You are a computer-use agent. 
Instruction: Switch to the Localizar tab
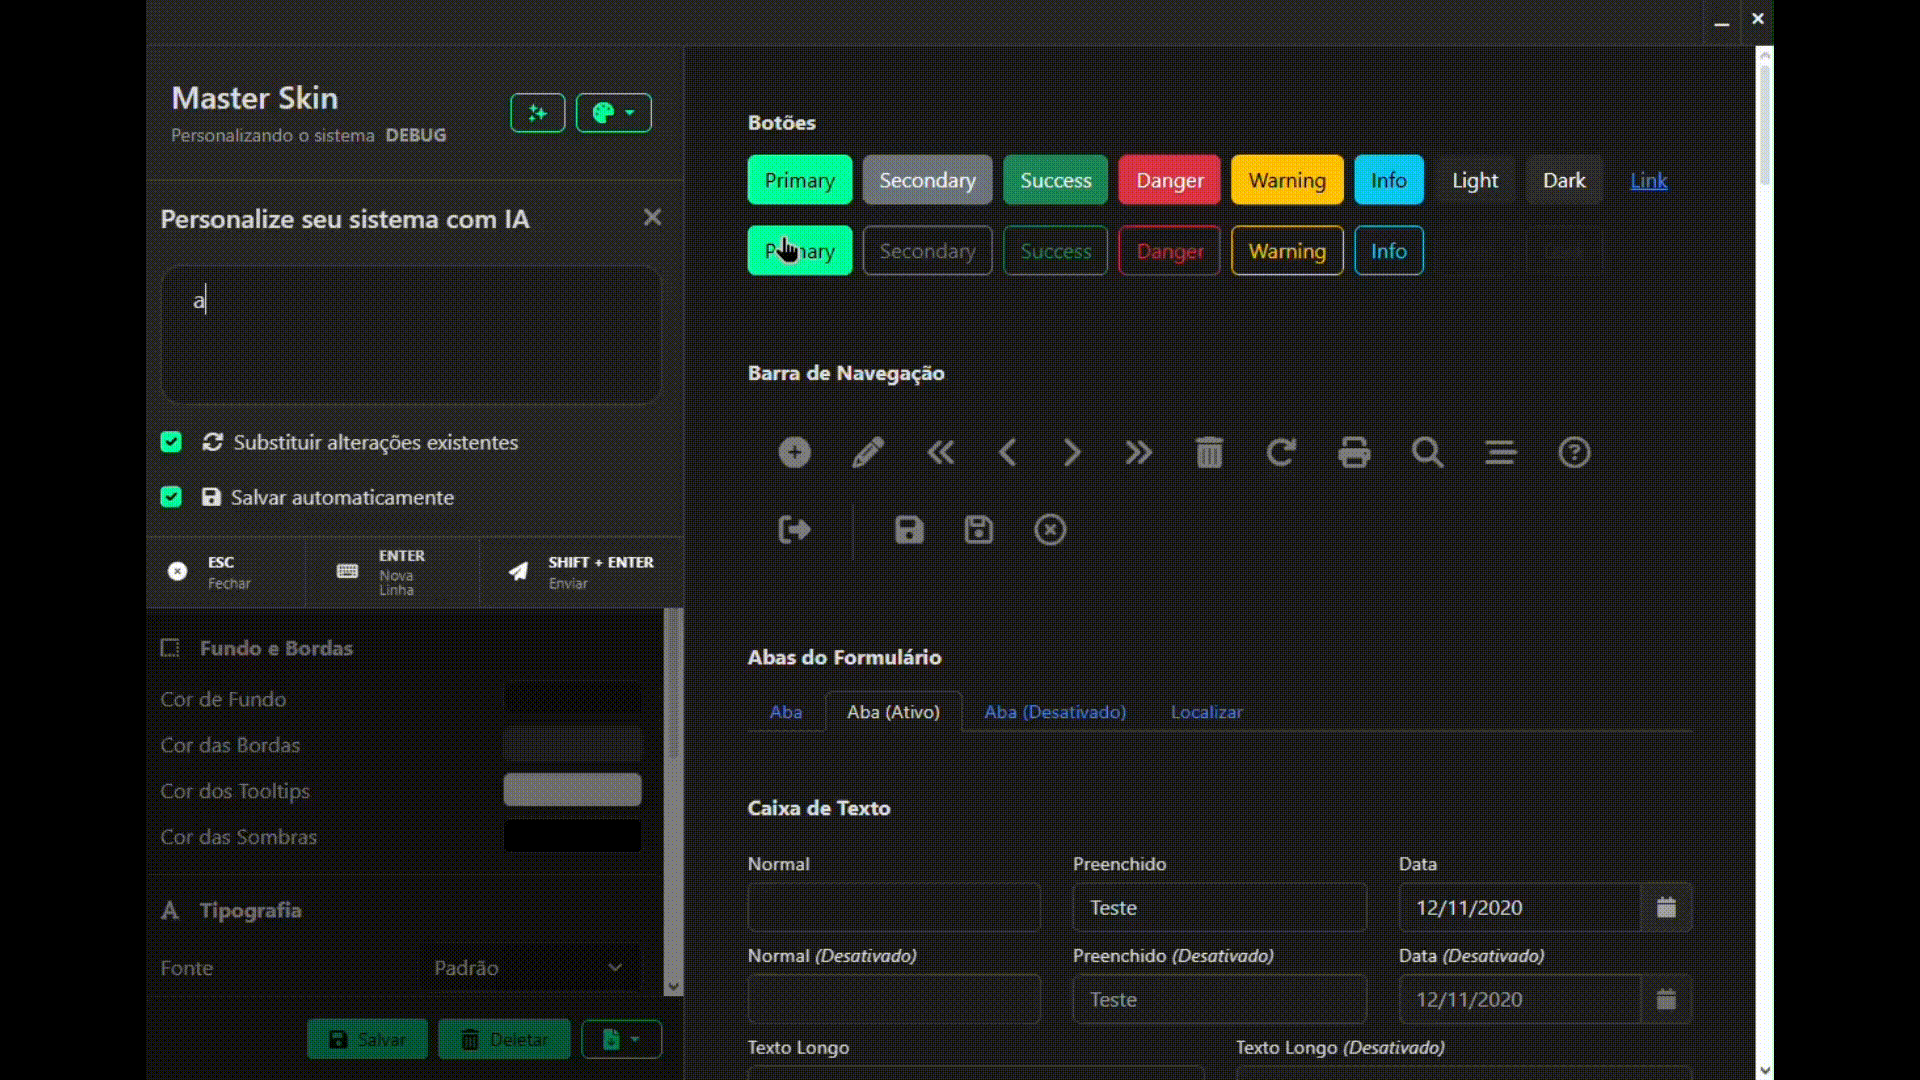pyautogui.click(x=1206, y=712)
